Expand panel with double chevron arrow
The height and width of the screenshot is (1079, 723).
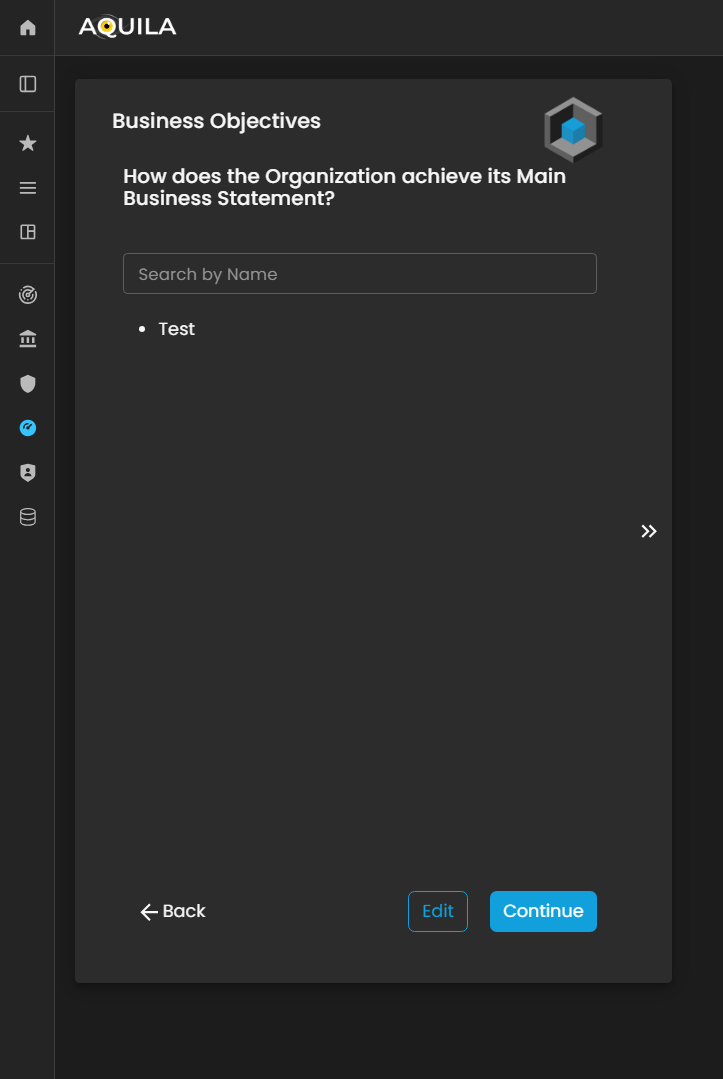coord(649,532)
